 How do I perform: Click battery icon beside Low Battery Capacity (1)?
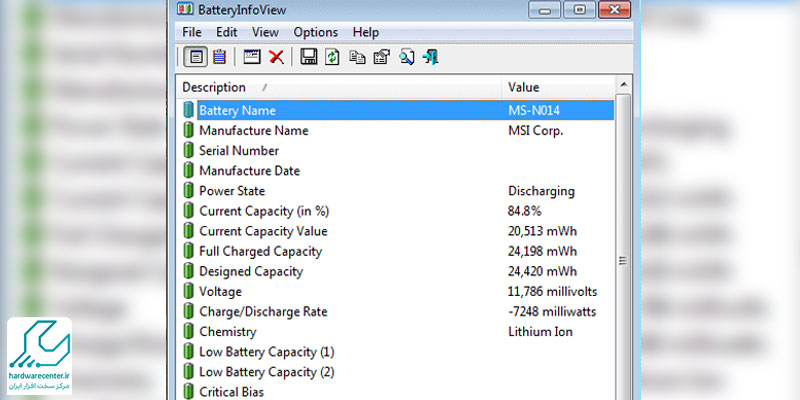point(189,352)
